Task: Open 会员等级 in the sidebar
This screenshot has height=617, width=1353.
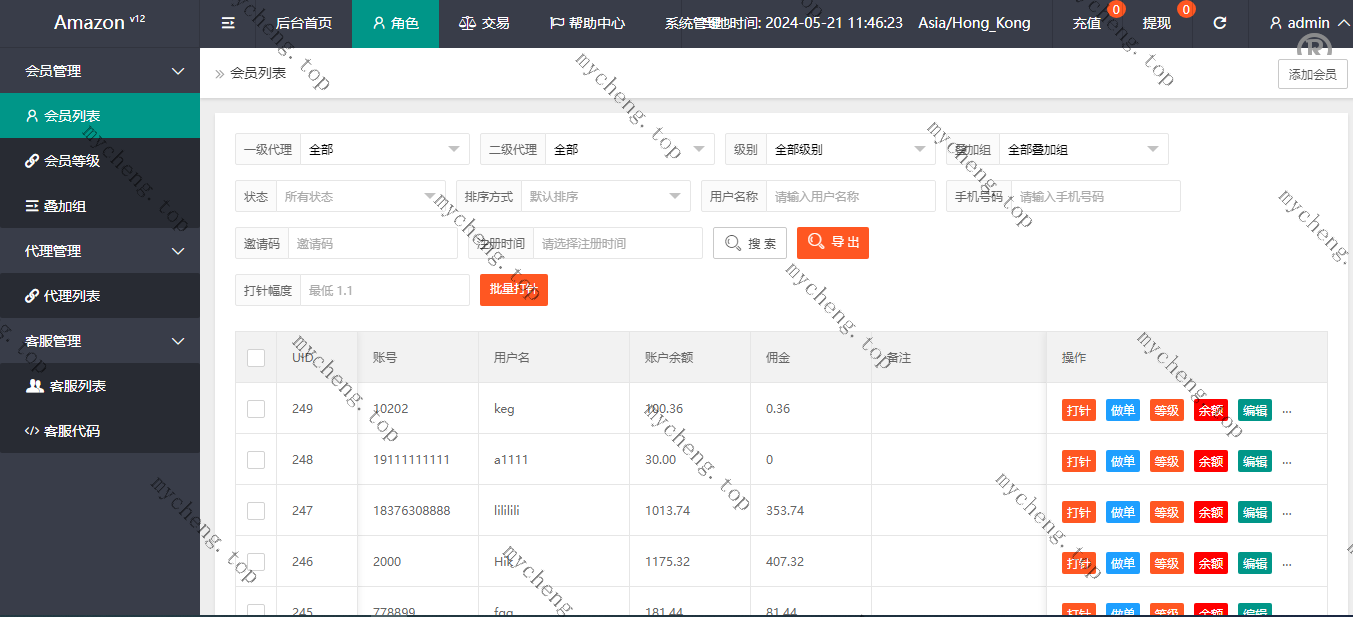Action: click(x=72, y=161)
